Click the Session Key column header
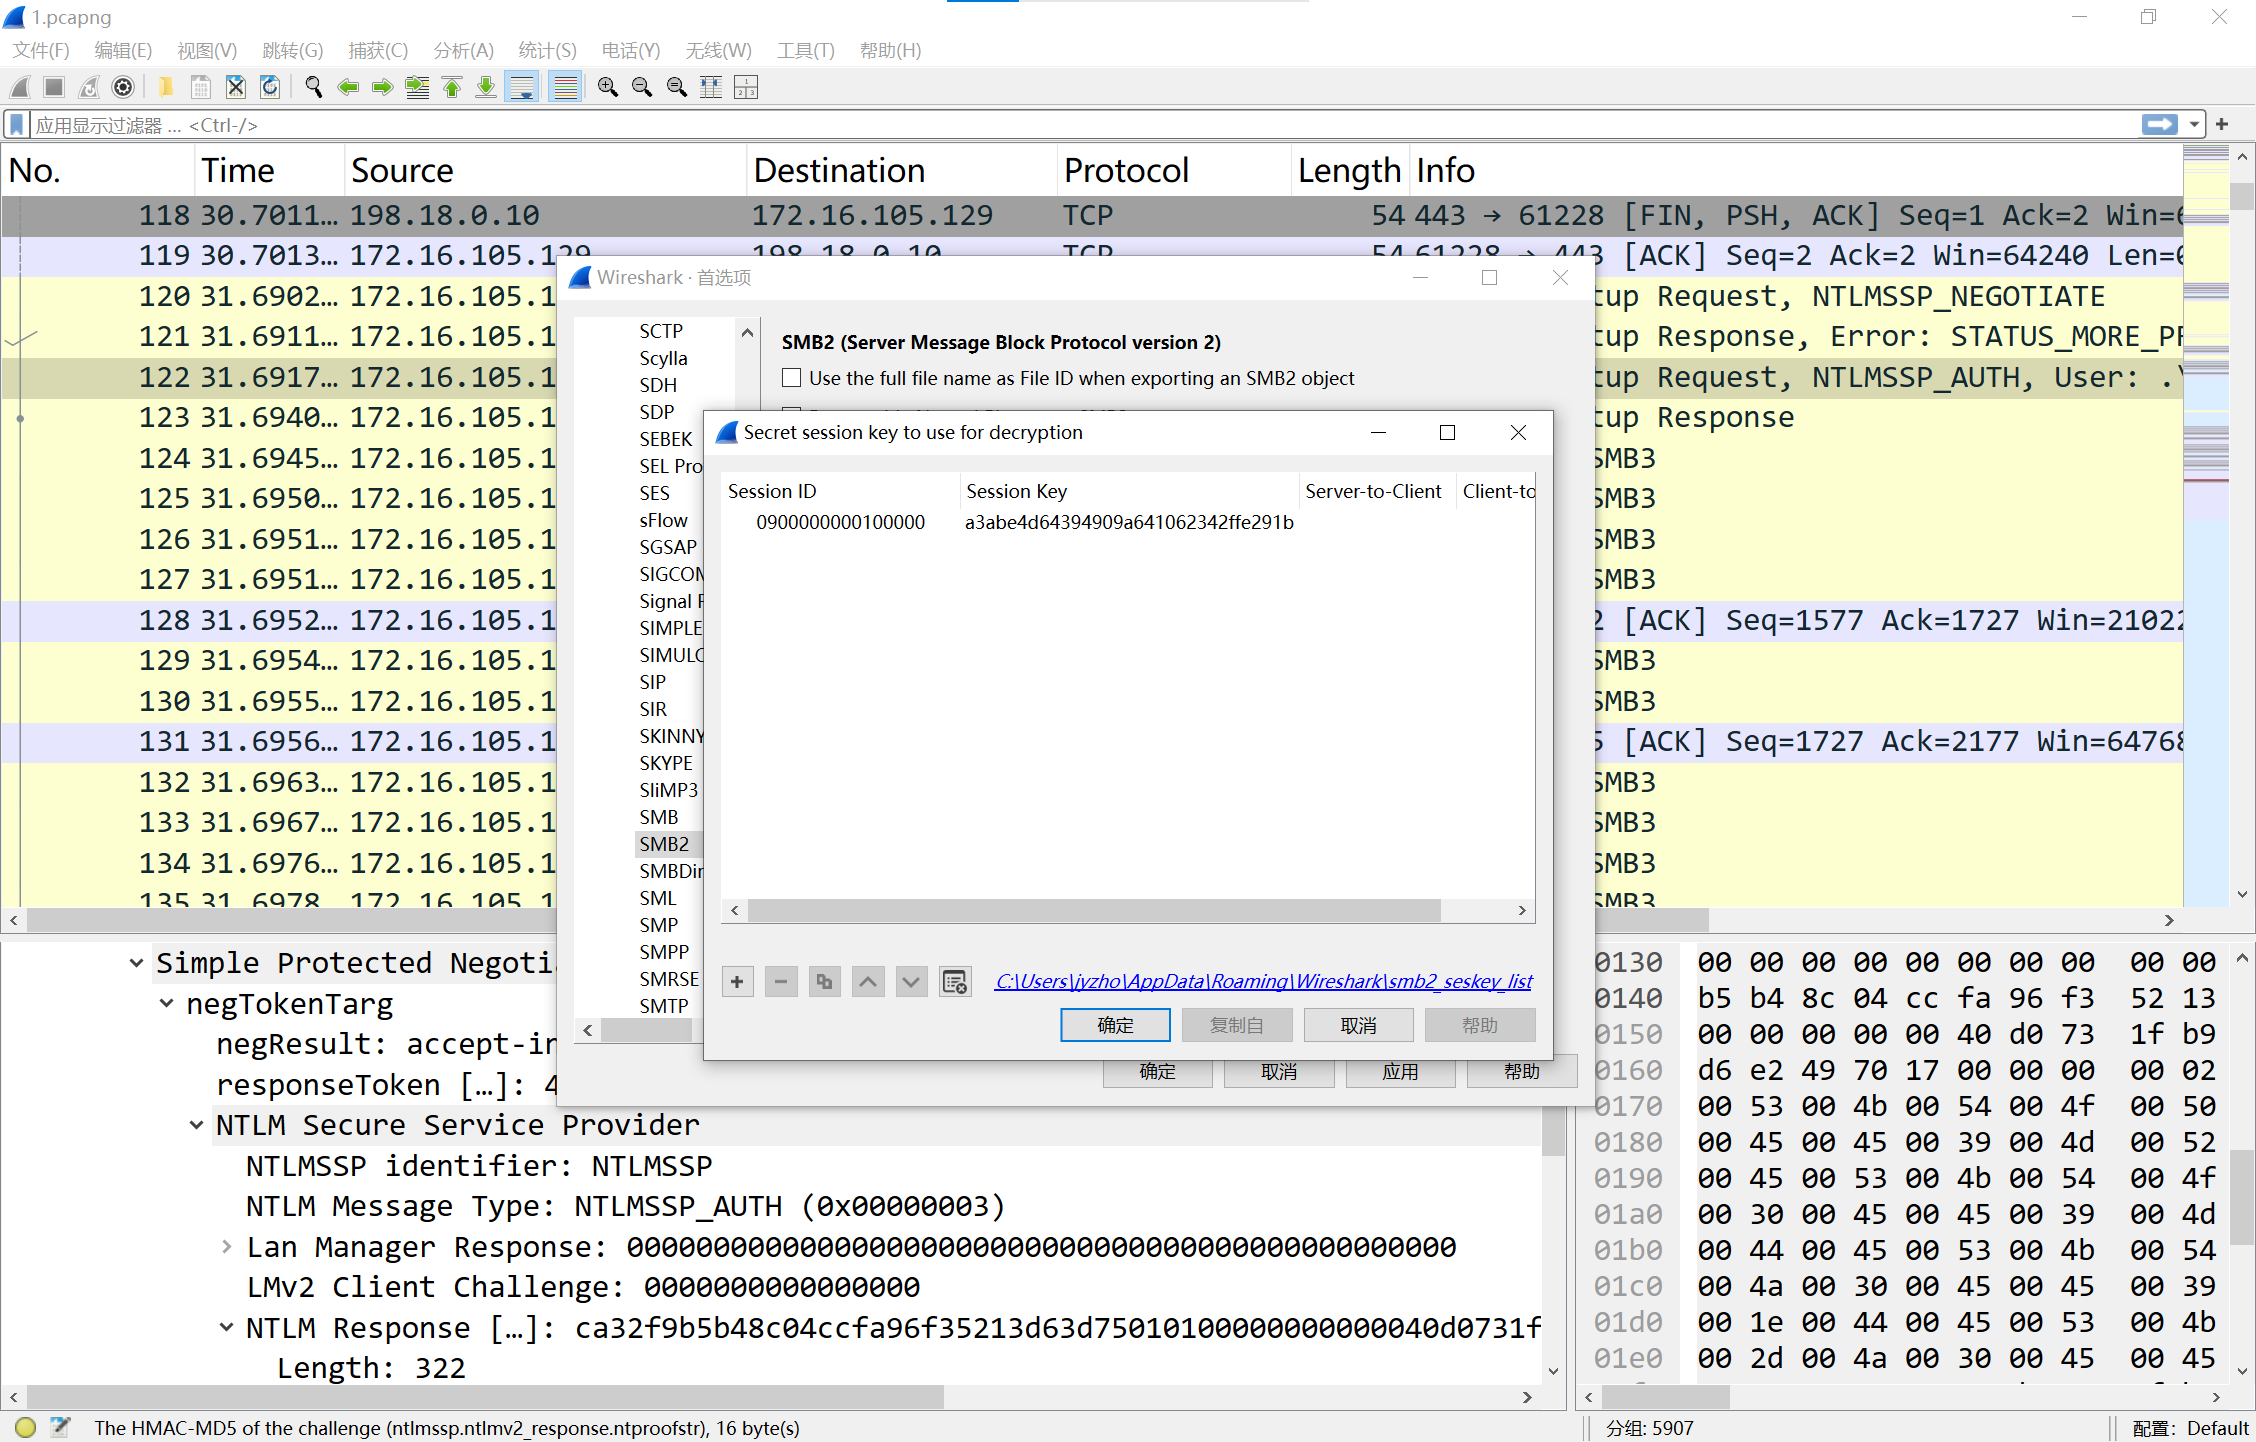Viewport: 2256px width, 1442px height. (x=1129, y=491)
